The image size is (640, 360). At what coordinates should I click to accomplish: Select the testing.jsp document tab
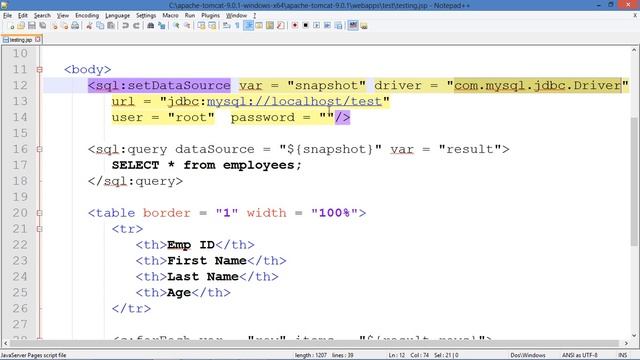click(x=21, y=40)
